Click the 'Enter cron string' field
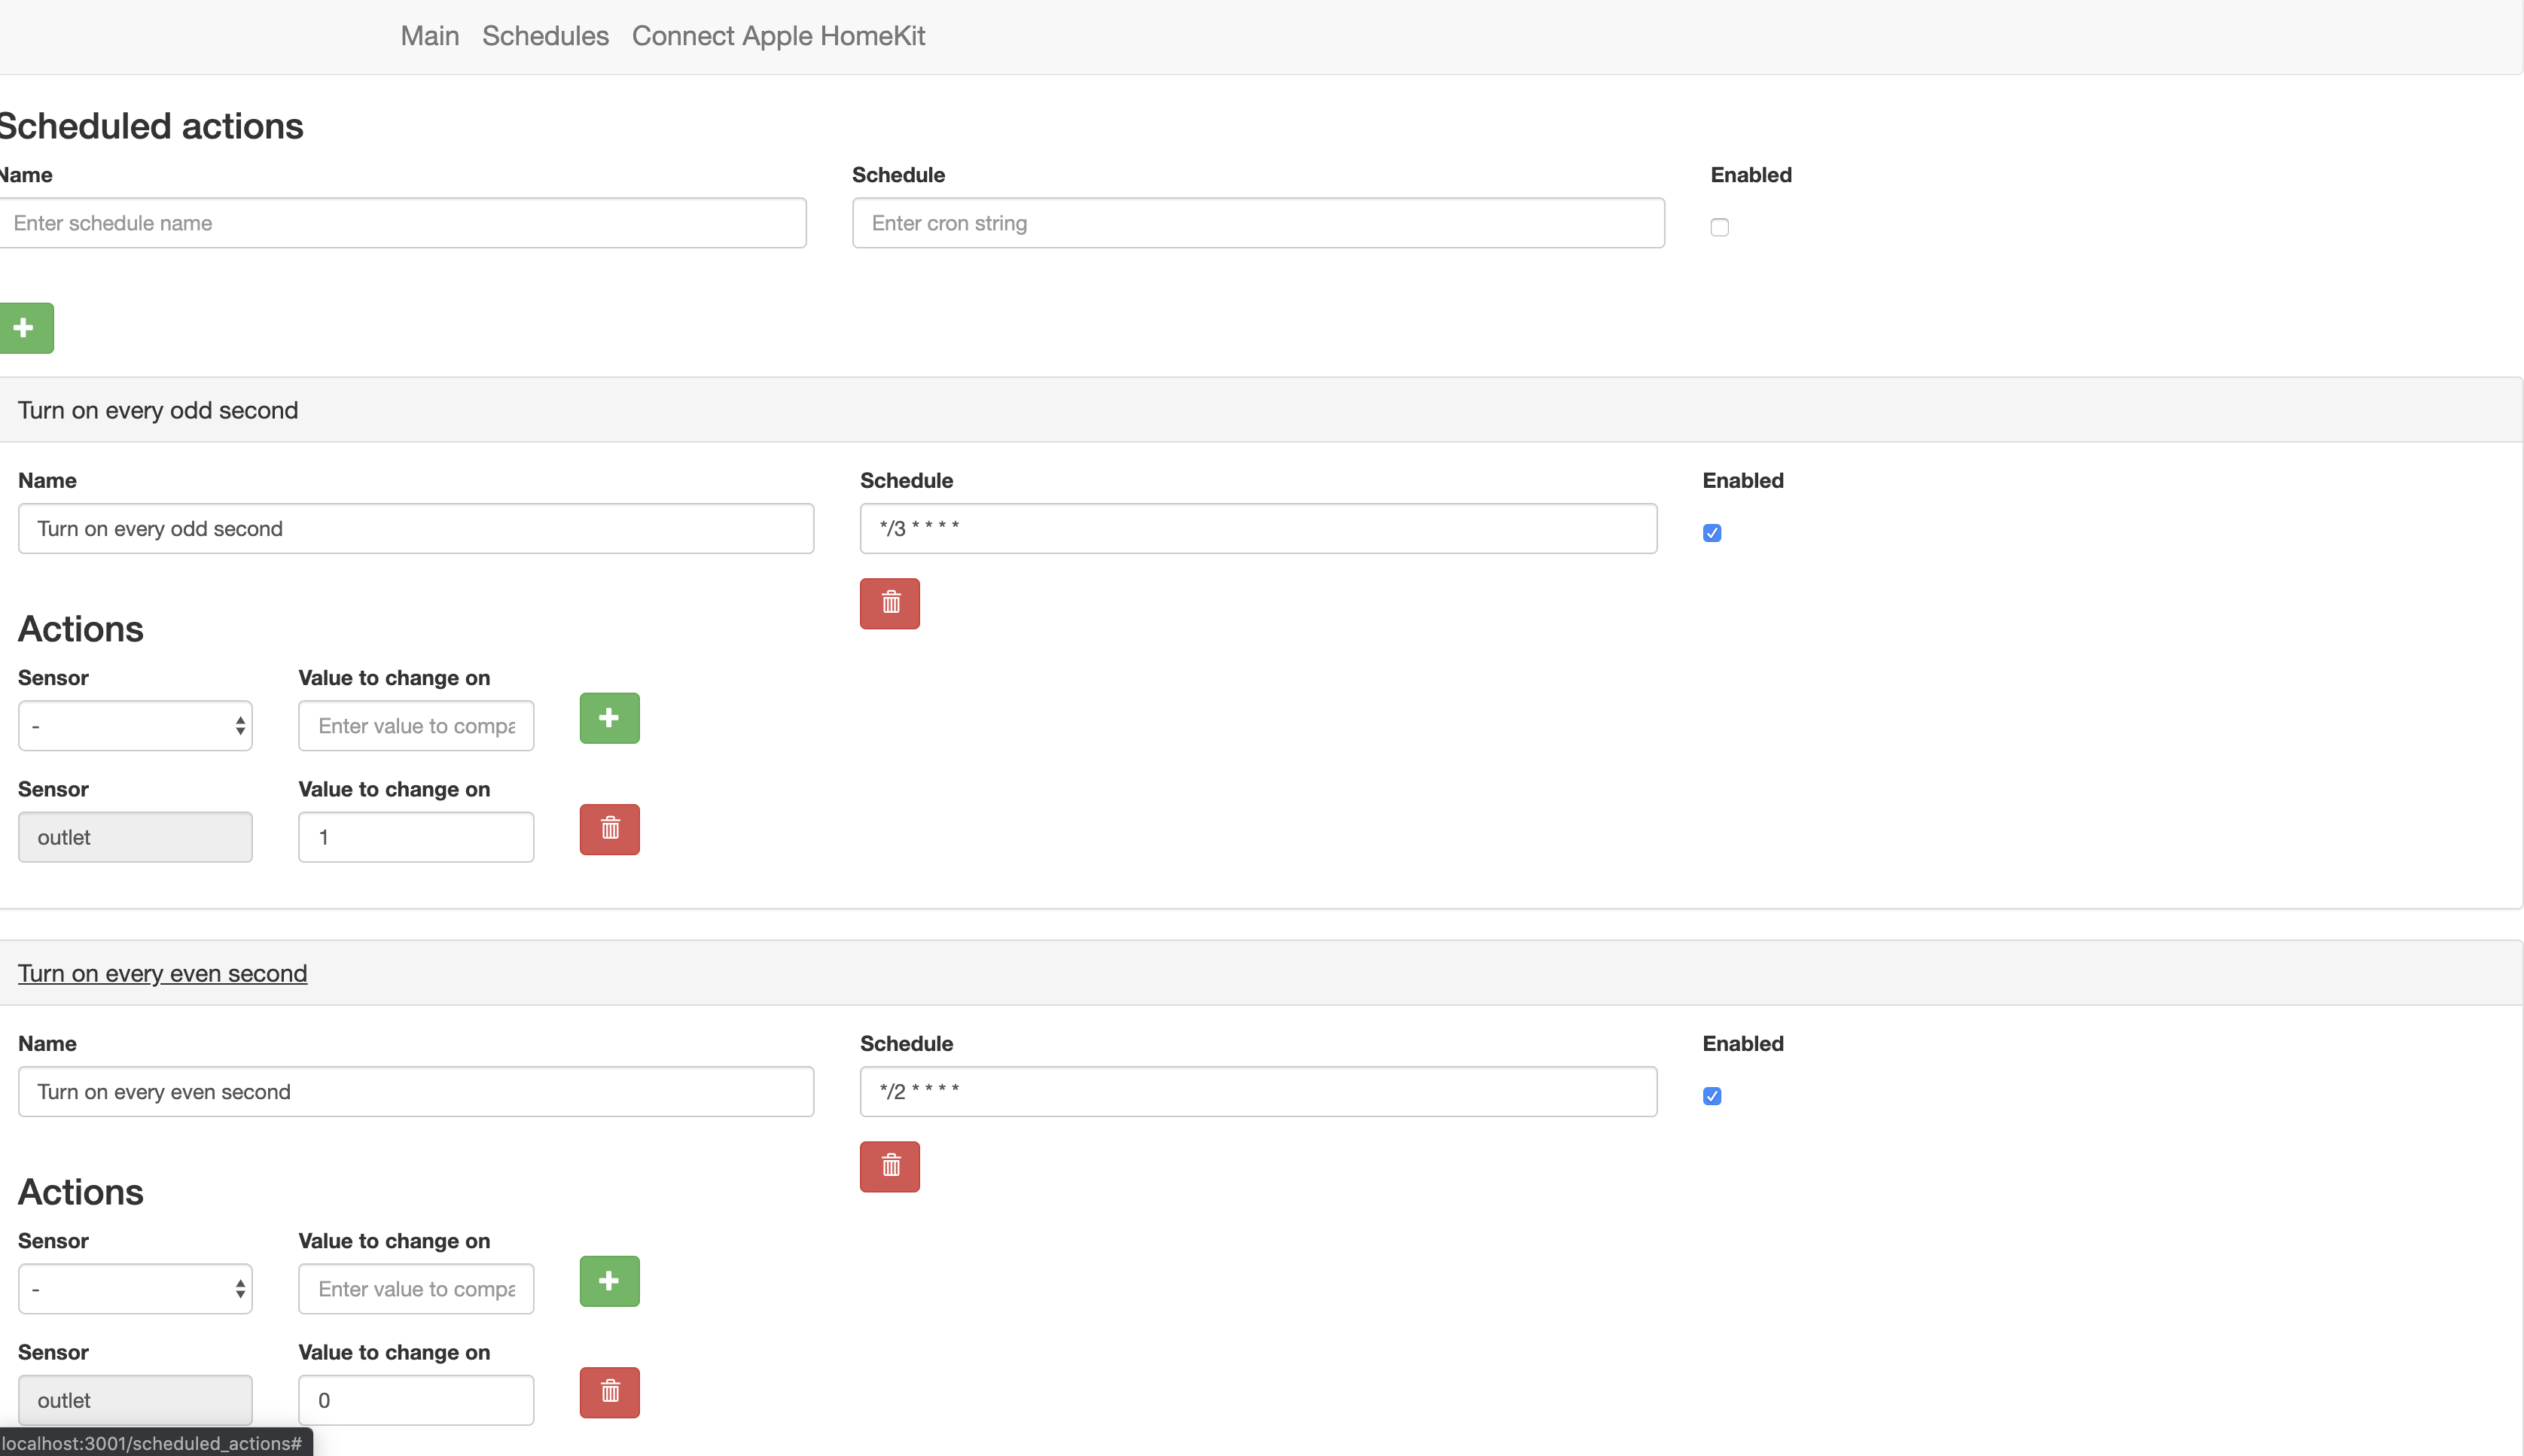This screenshot has height=1456, width=2524. pos(1257,223)
